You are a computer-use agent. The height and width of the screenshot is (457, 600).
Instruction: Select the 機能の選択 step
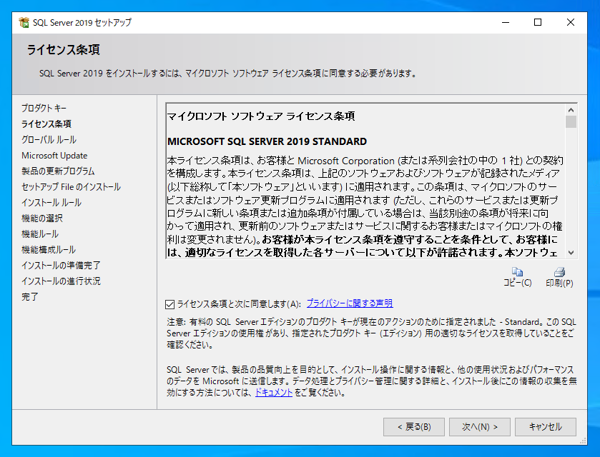point(42,218)
